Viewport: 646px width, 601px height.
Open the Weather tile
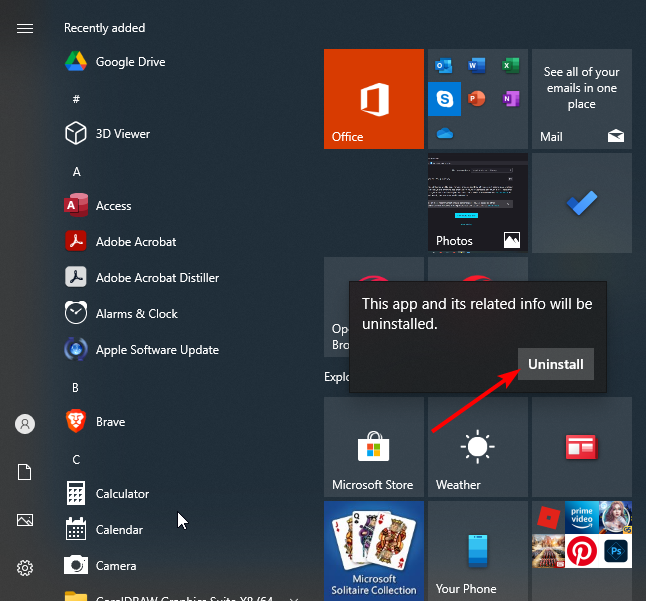(477, 447)
